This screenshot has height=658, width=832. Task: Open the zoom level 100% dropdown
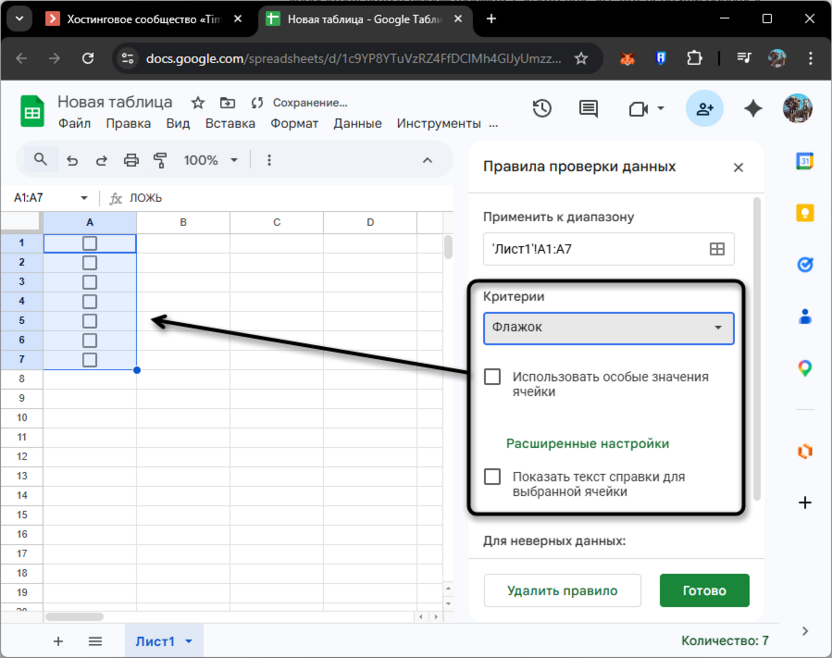210,159
